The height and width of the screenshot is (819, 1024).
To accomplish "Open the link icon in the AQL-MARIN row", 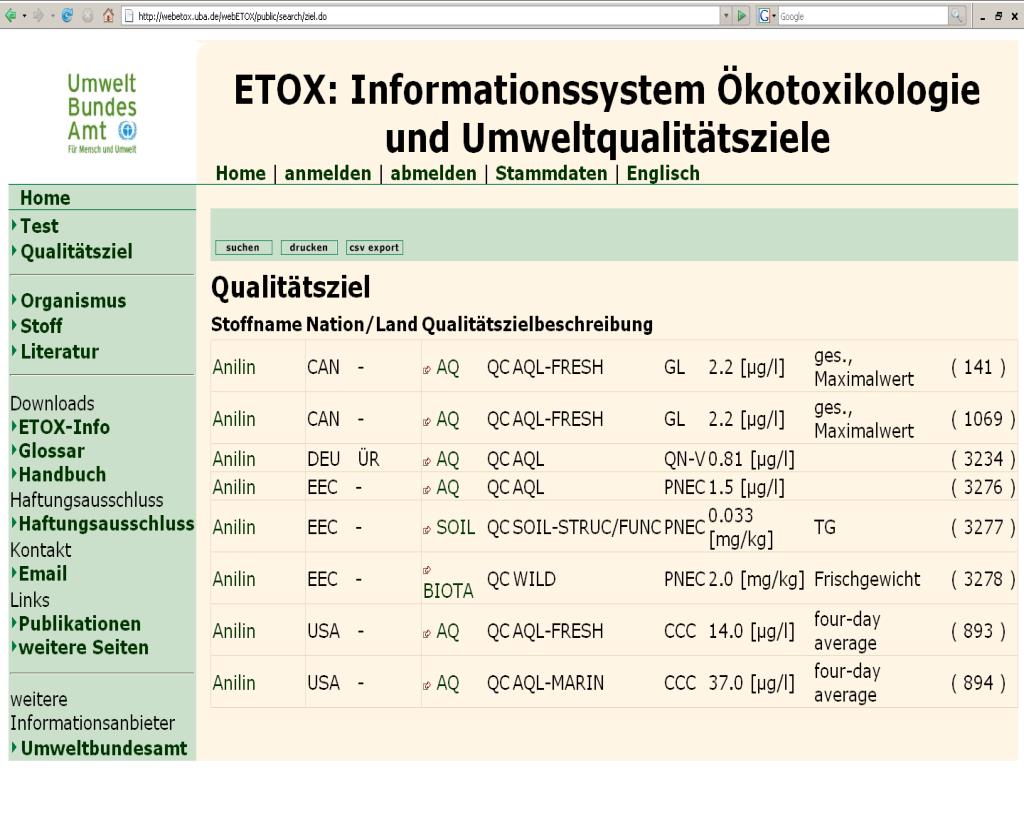I will (426, 686).
